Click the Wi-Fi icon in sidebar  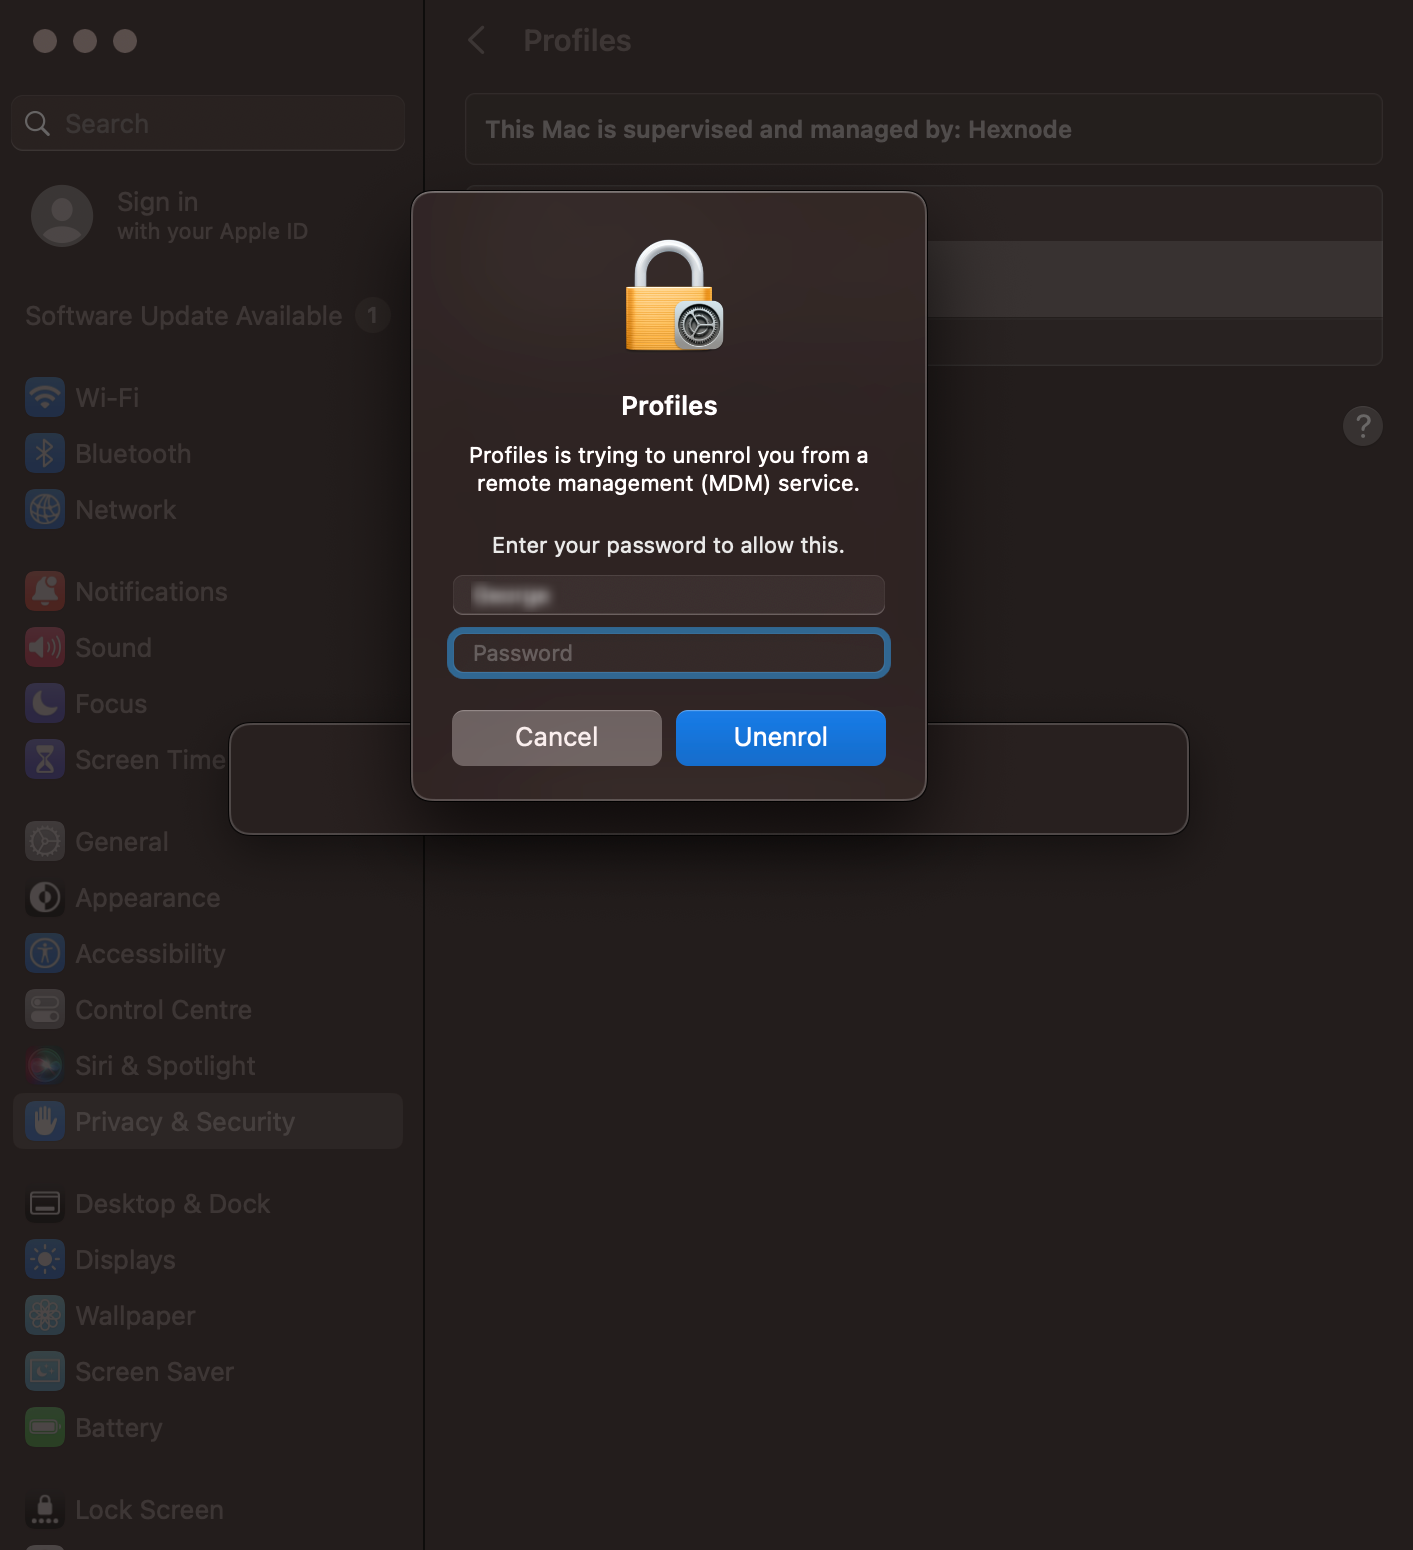(45, 398)
